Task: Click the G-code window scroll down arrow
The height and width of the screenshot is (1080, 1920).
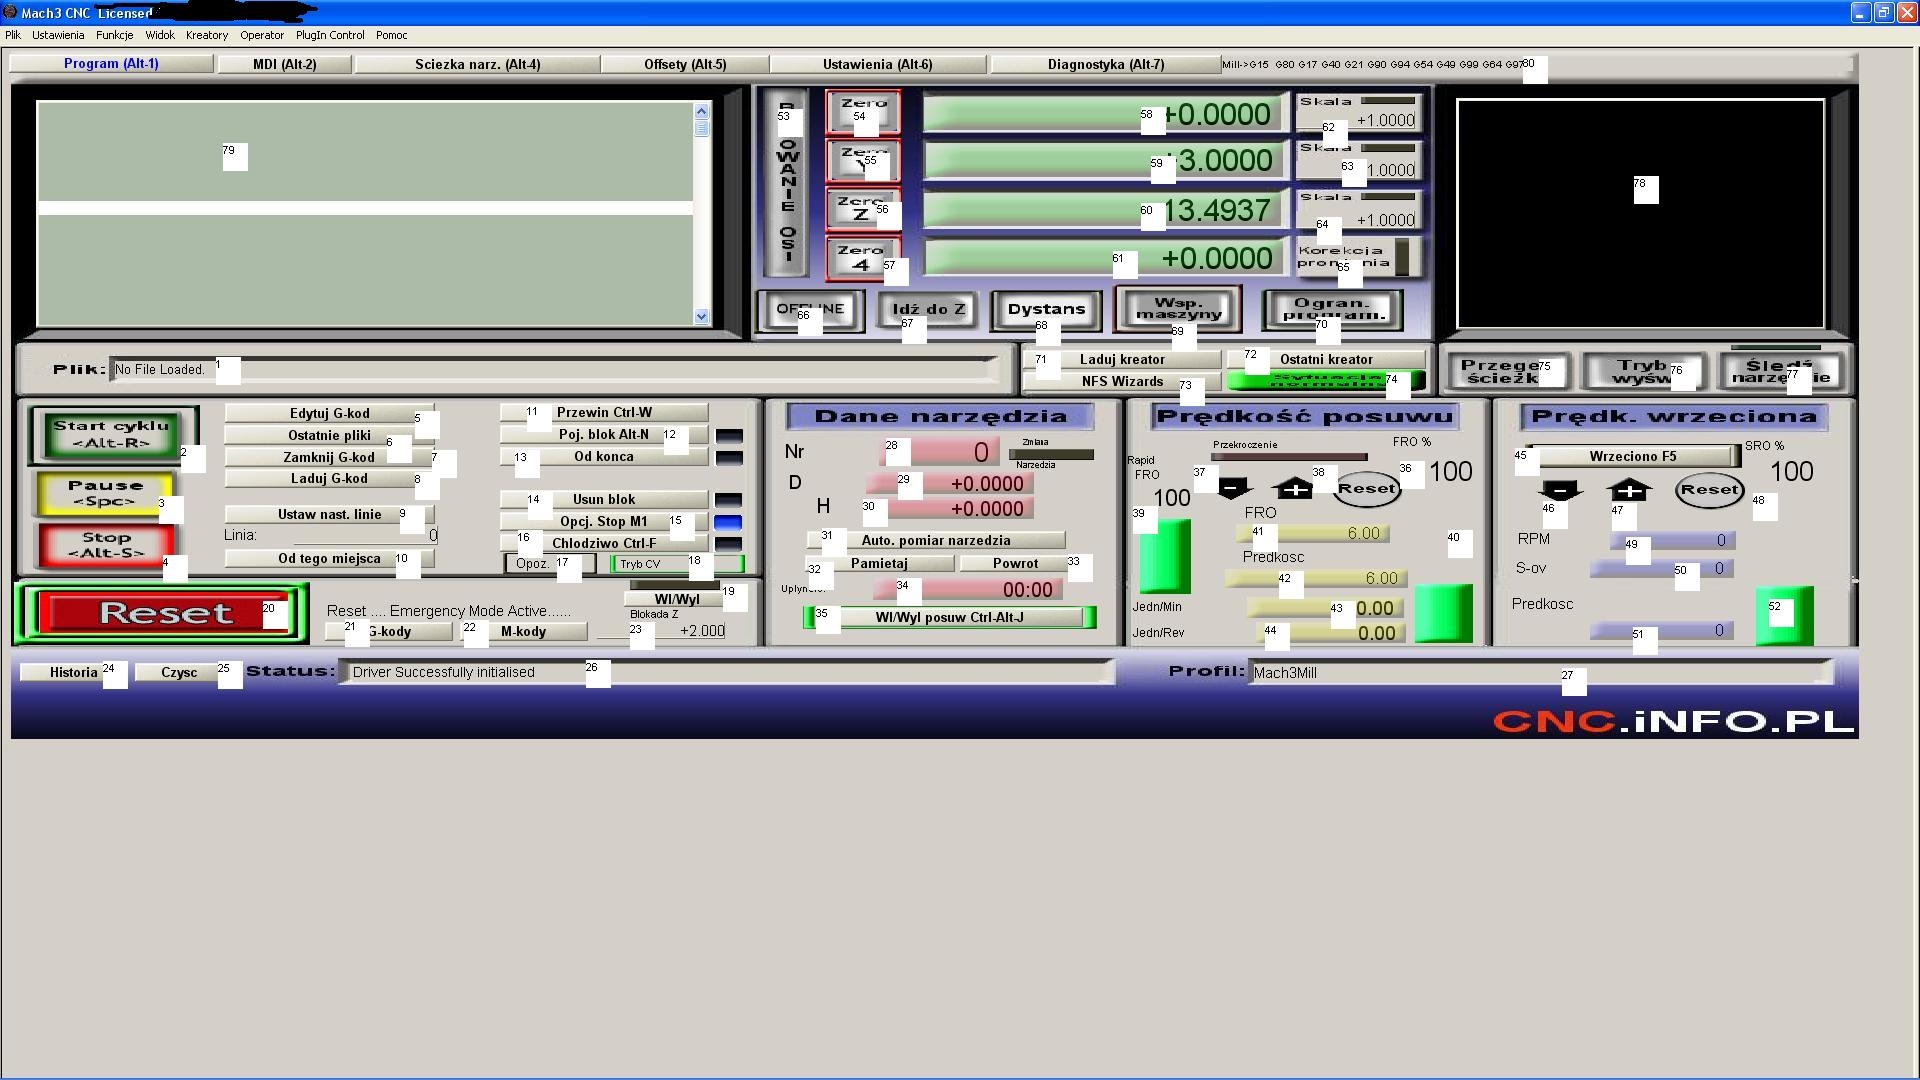Action: point(701,316)
